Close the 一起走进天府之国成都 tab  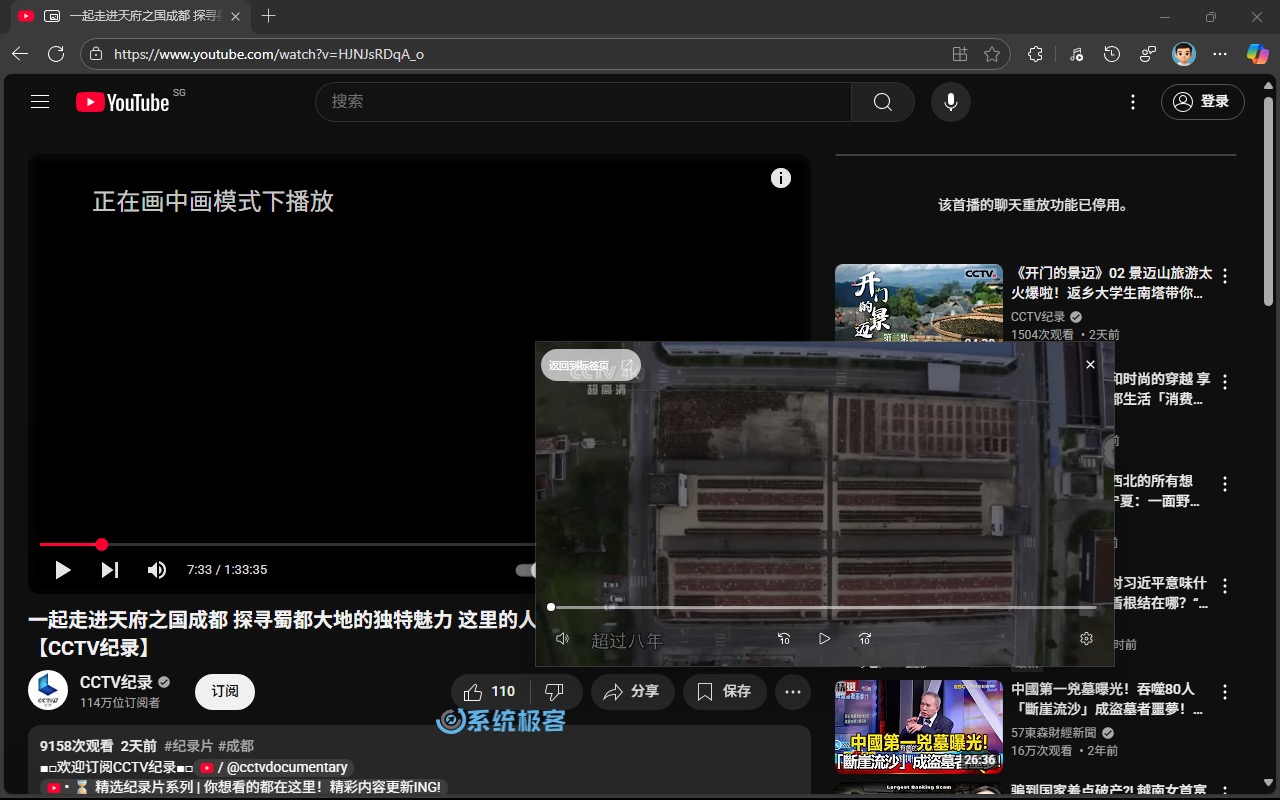pos(234,16)
